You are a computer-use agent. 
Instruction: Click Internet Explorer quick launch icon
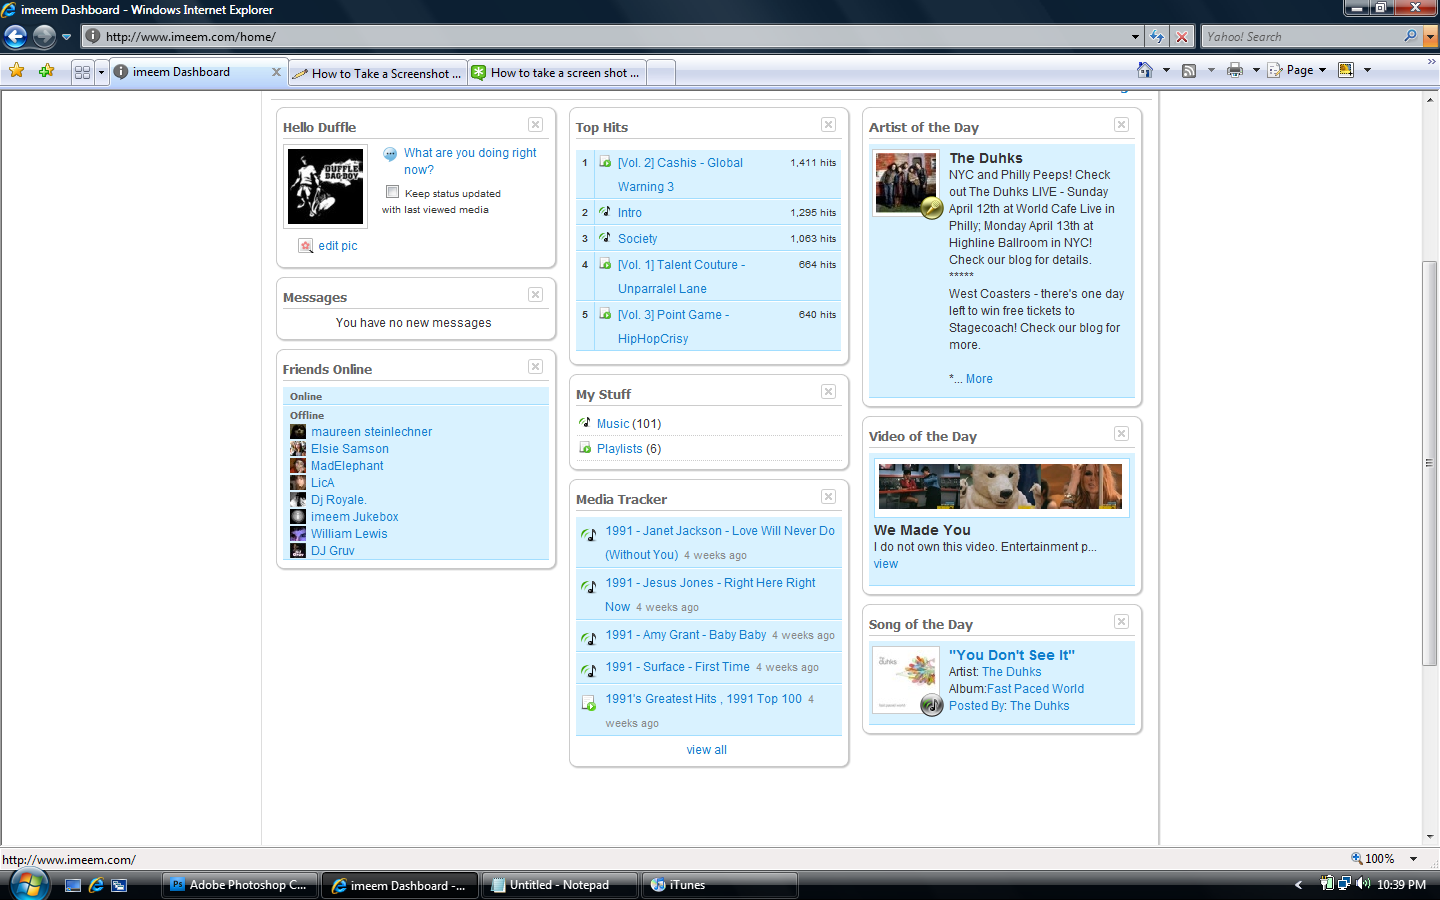96,885
